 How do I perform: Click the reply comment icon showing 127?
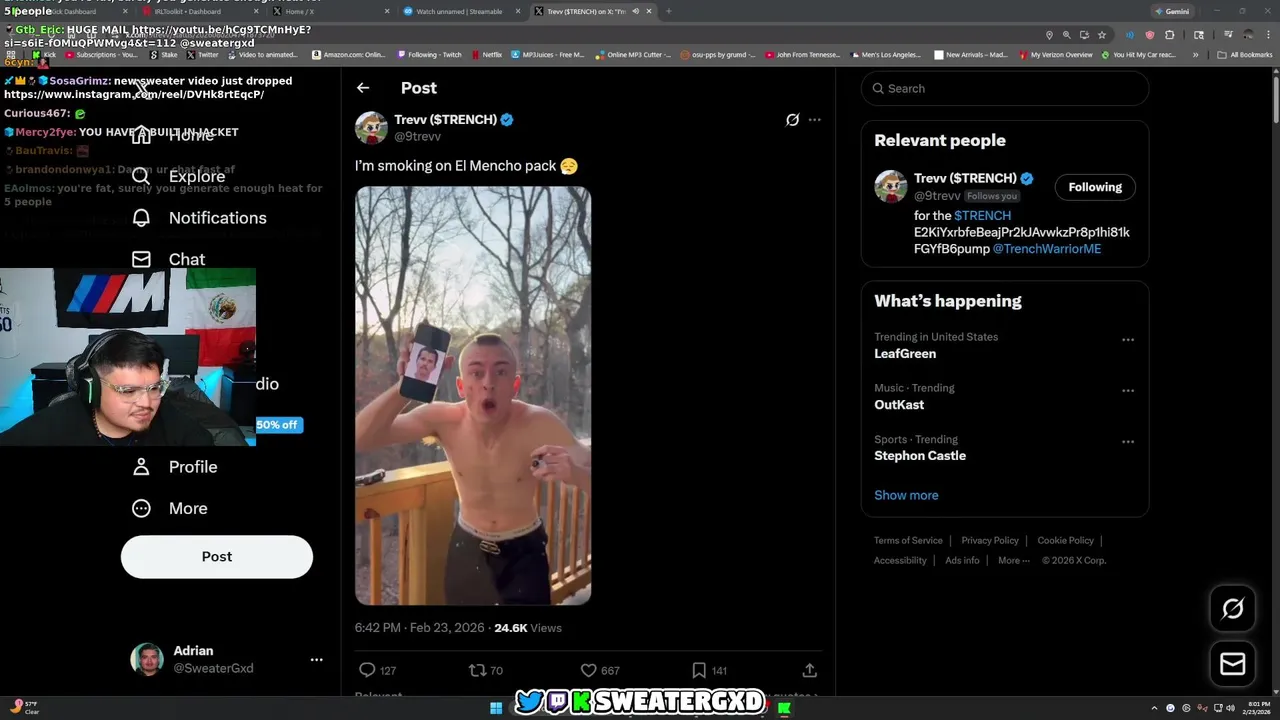pyautogui.click(x=367, y=670)
